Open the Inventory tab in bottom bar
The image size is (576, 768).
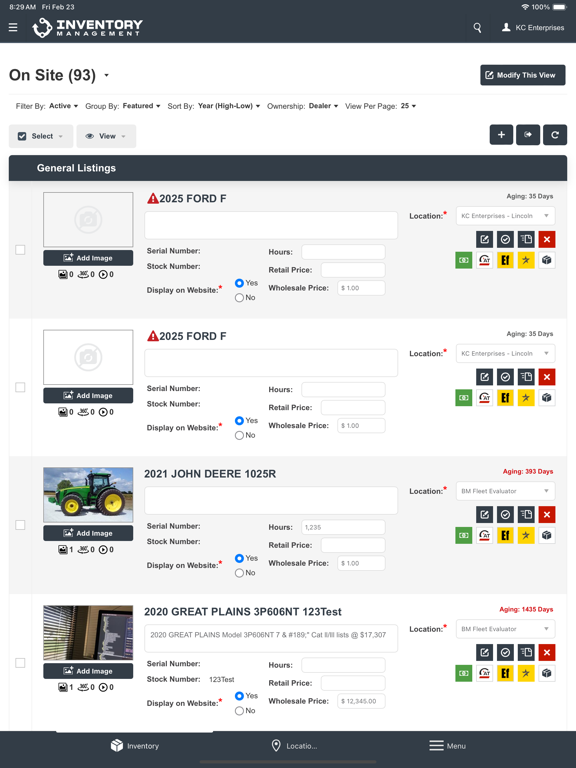pyautogui.click(x=135, y=746)
